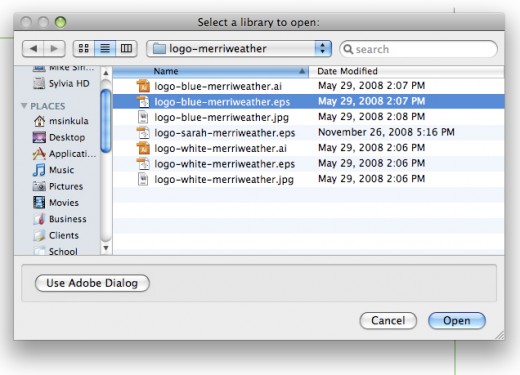Click the Name column sort arrow

(x=302, y=71)
